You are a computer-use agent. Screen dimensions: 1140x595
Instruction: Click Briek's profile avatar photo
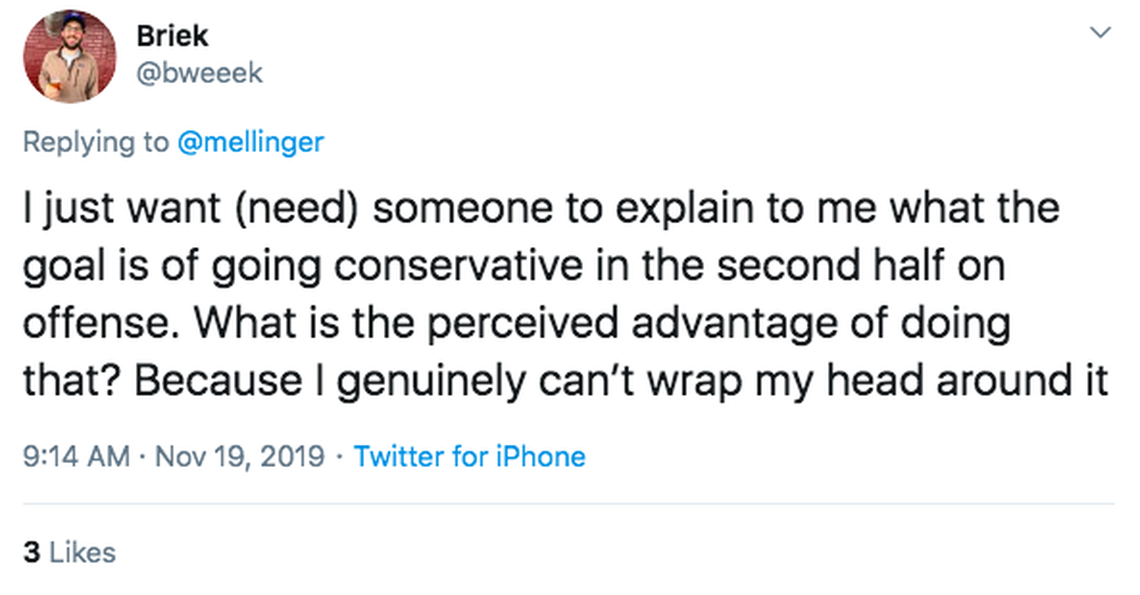69,57
